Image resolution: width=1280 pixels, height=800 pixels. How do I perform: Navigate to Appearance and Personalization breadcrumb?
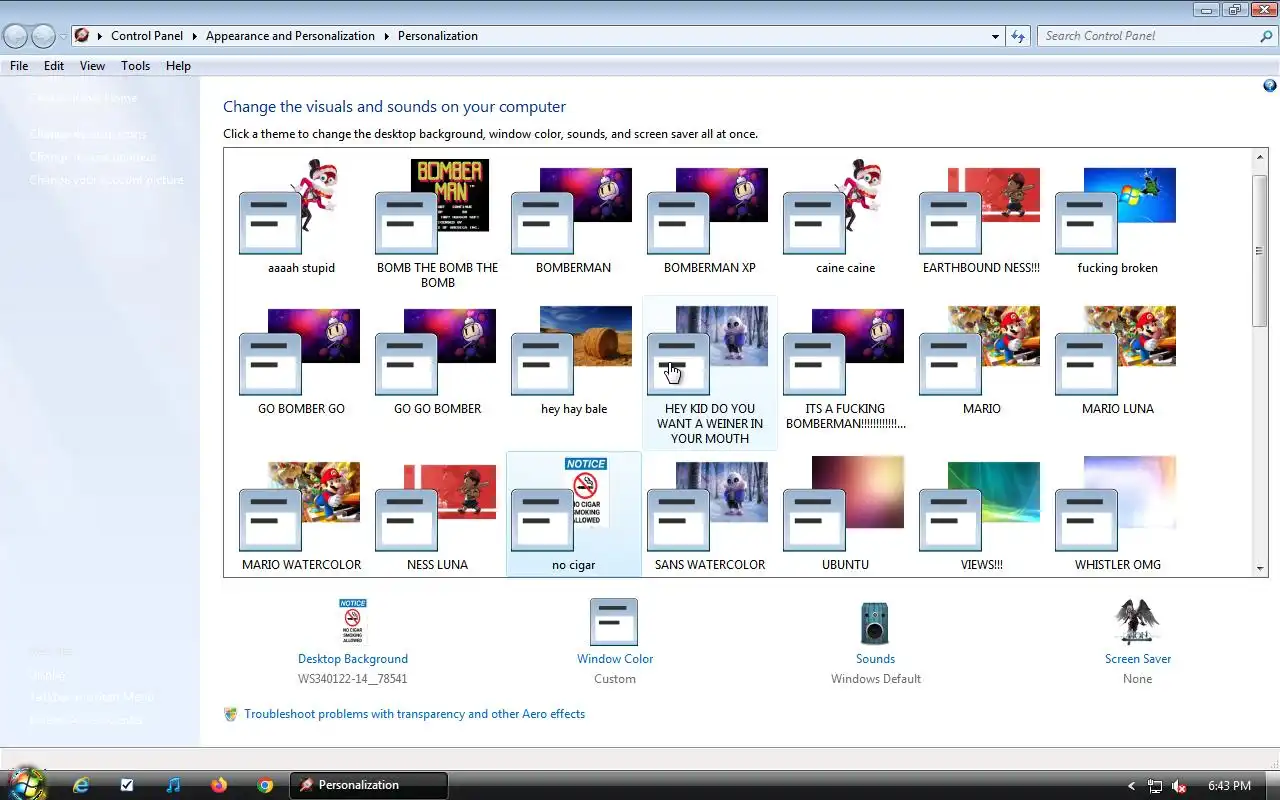point(290,36)
